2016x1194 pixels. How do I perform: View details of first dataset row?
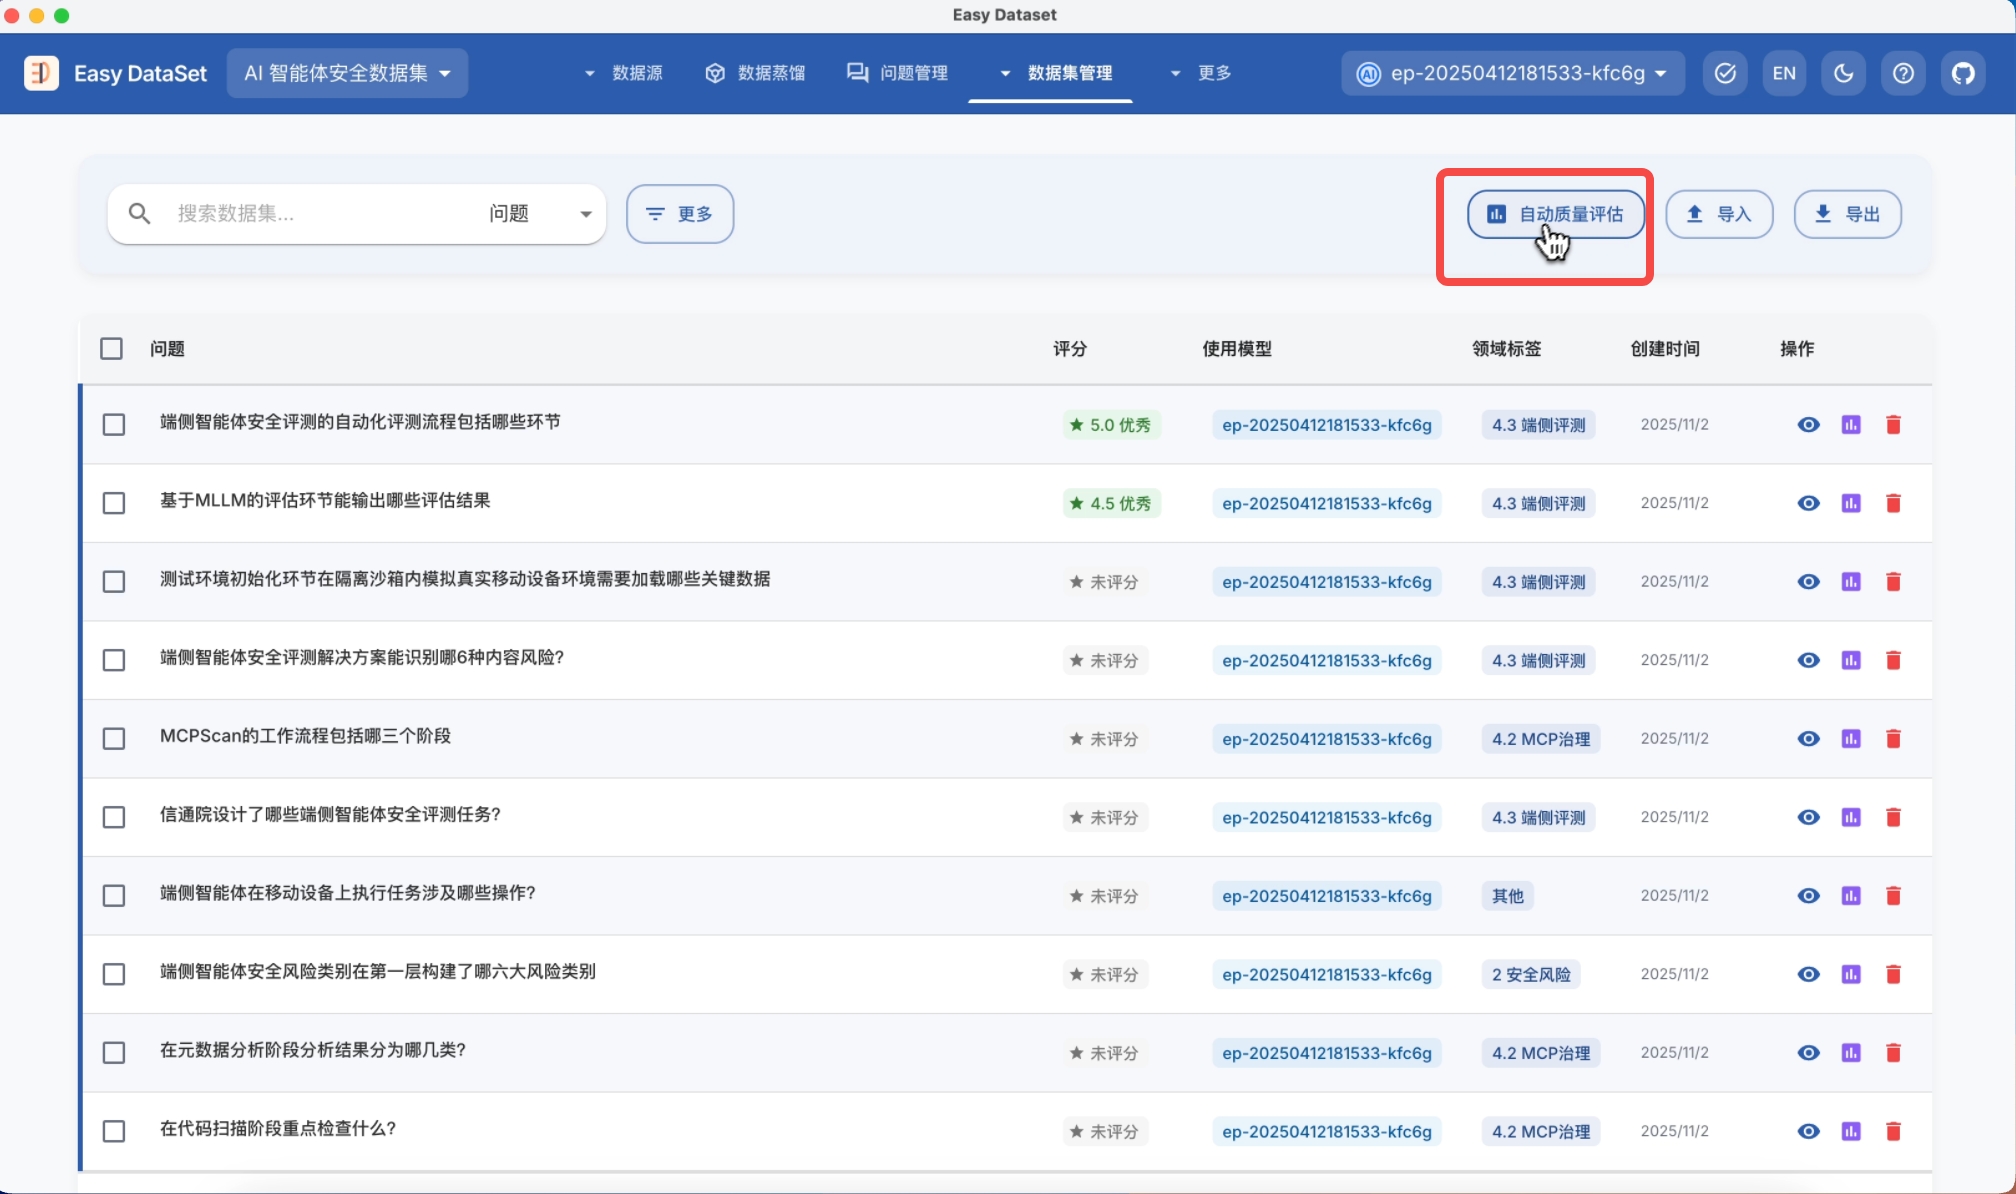[x=1808, y=425]
